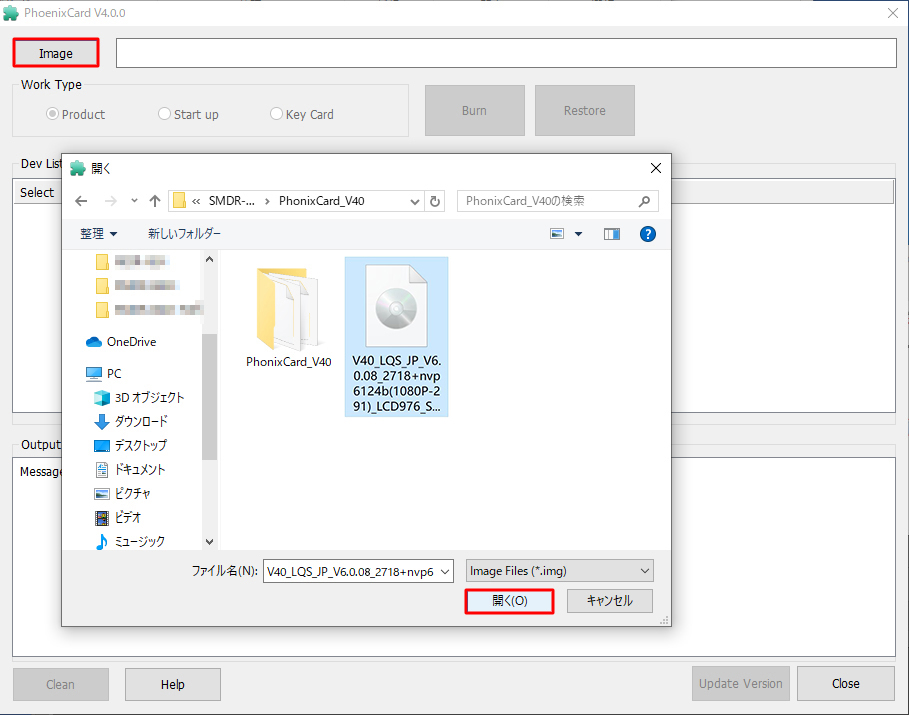909x715 pixels.
Task: Open the 整理 menu
Action: click(x=98, y=234)
